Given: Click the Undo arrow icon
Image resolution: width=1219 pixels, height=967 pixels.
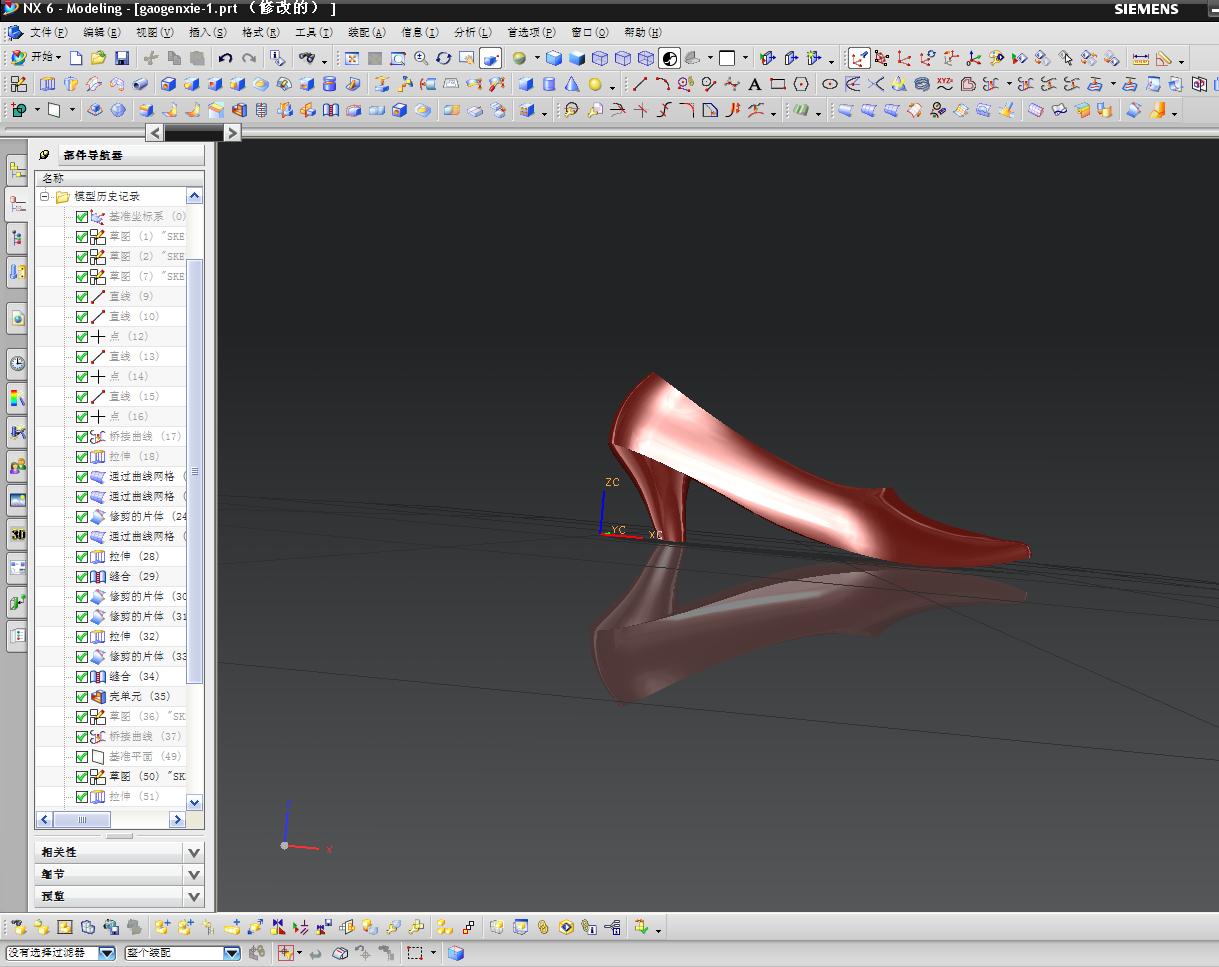Looking at the screenshot, I should click(x=225, y=58).
